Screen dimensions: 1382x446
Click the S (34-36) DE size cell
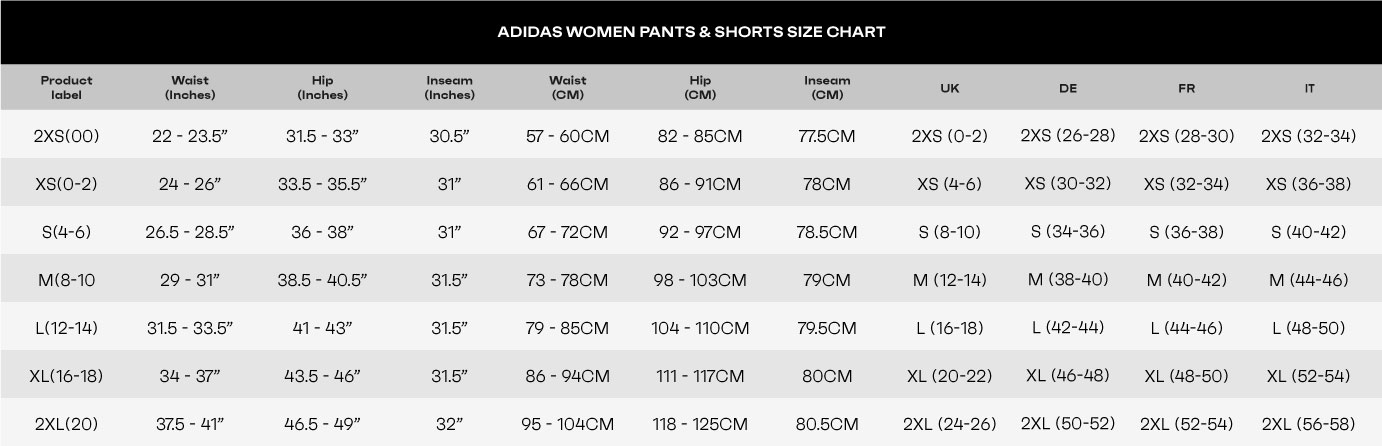(1067, 232)
